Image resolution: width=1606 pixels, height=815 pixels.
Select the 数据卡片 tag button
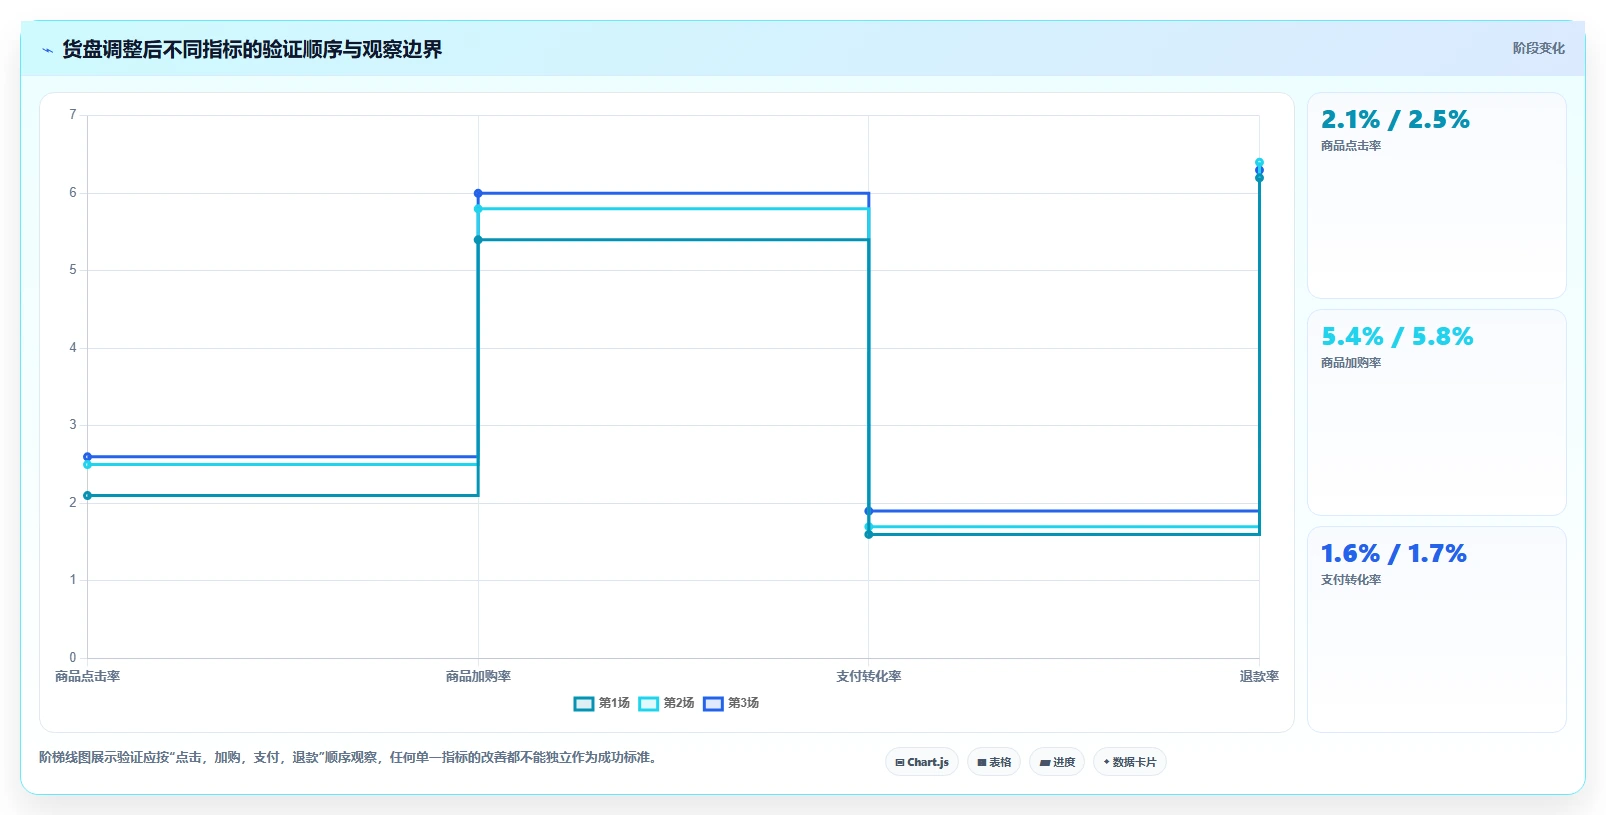click(1130, 762)
